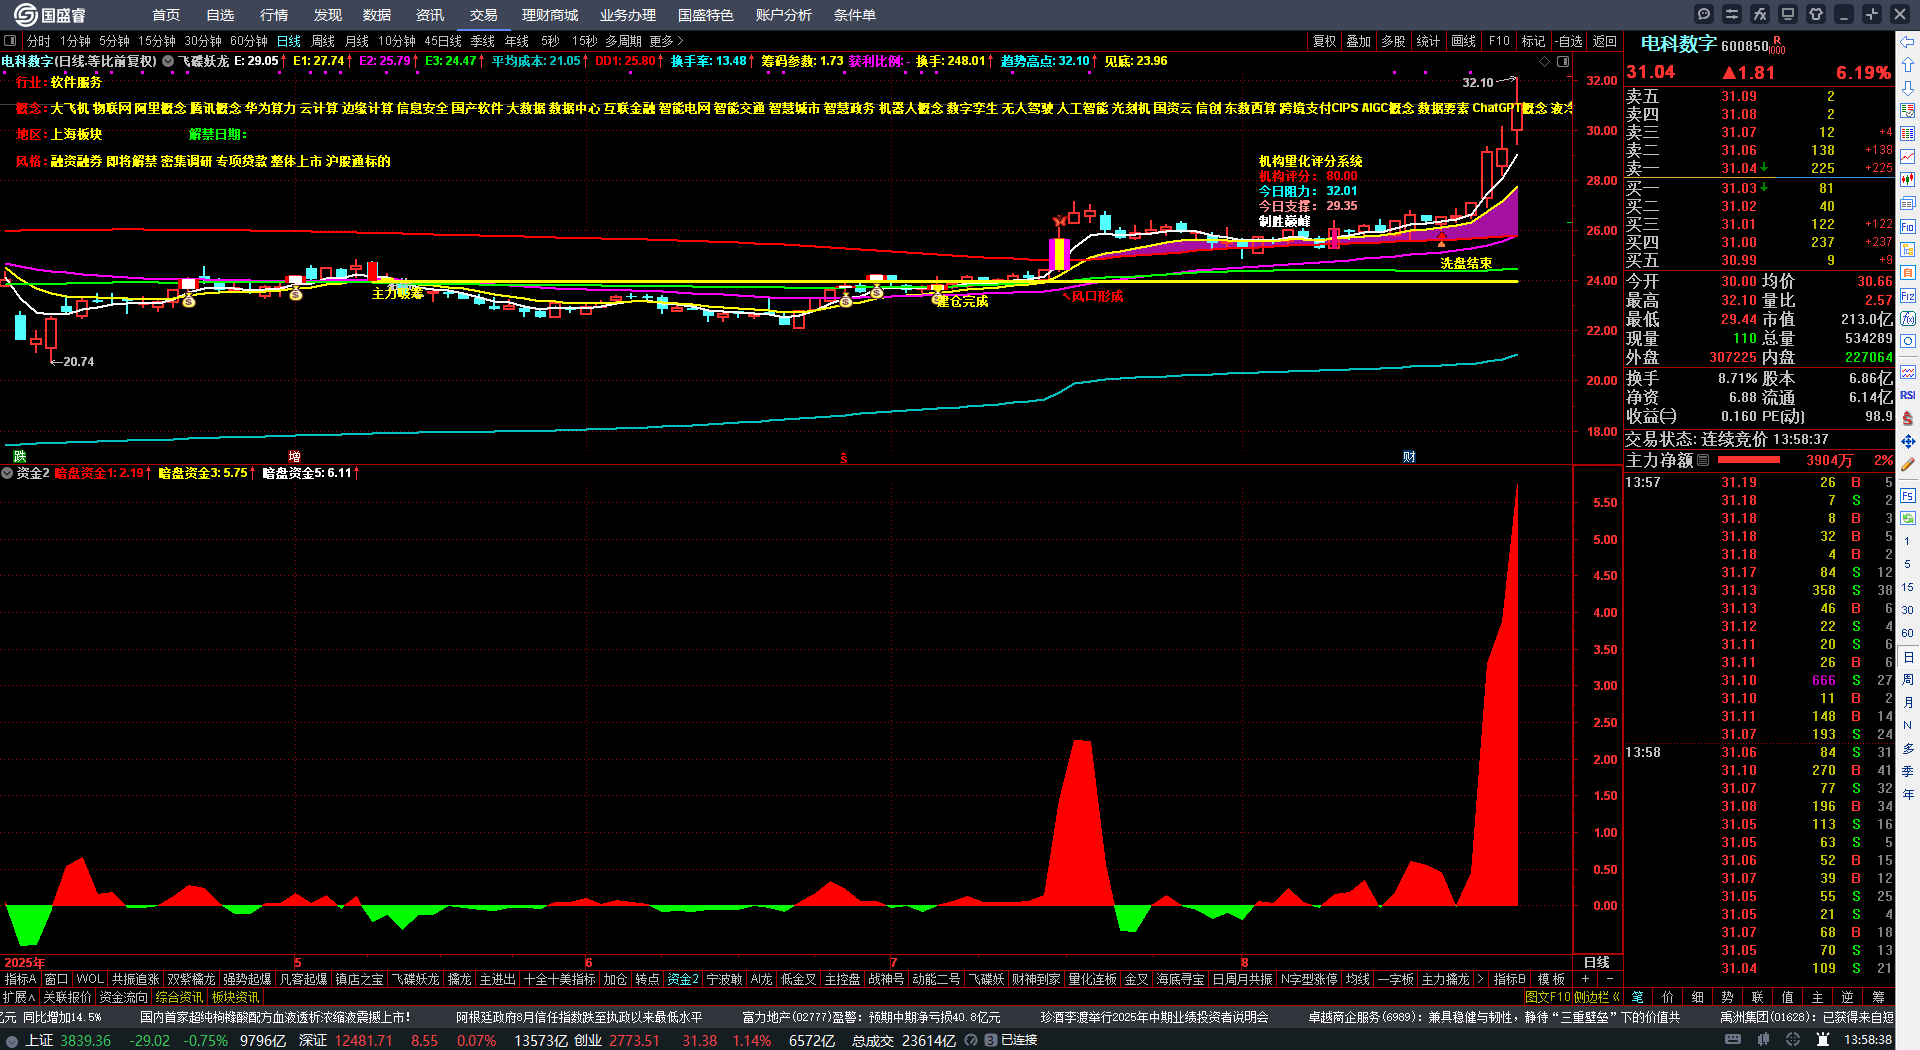The height and width of the screenshot is (1050, 1920).
Task: Click the round arrow icon beside stock title
Action: coord(168,61)
